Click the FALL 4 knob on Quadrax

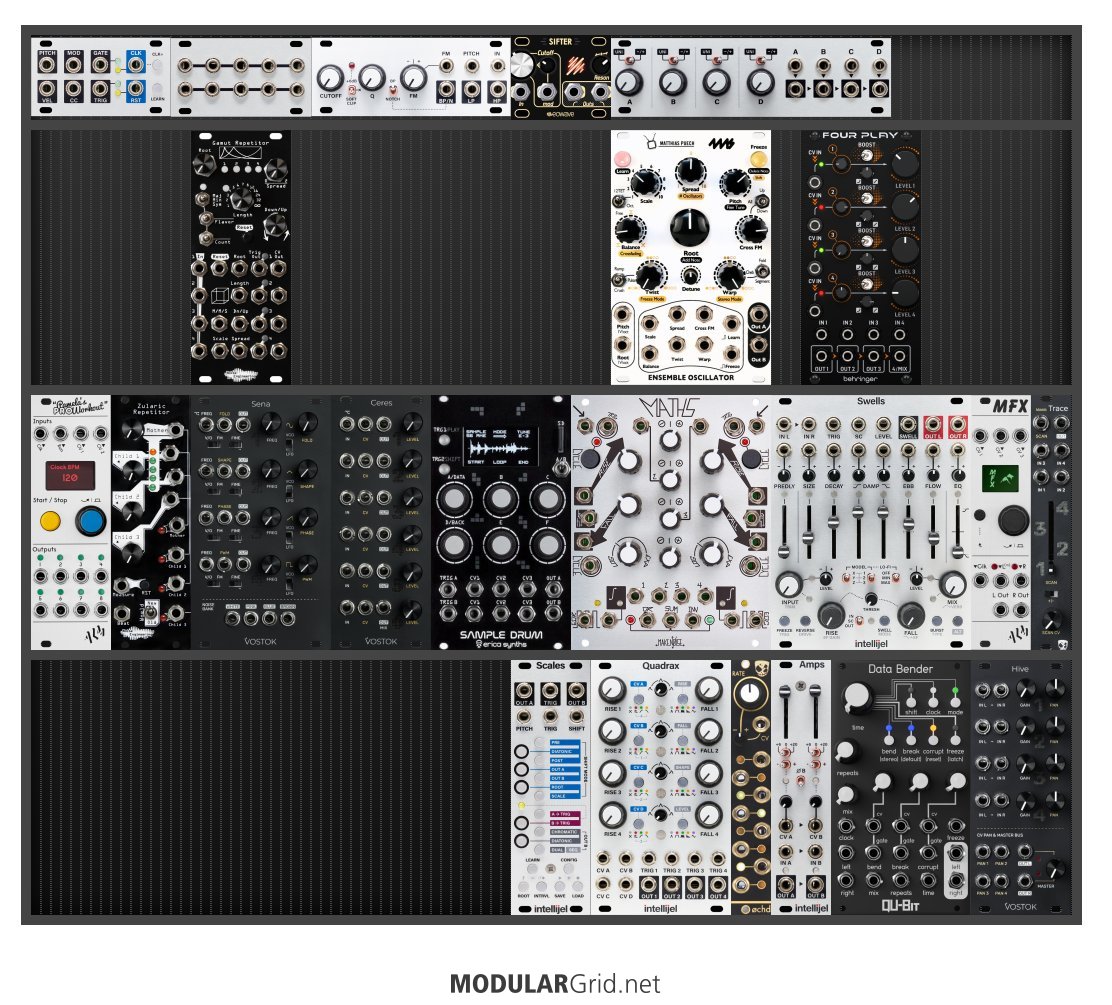[708, 815]
